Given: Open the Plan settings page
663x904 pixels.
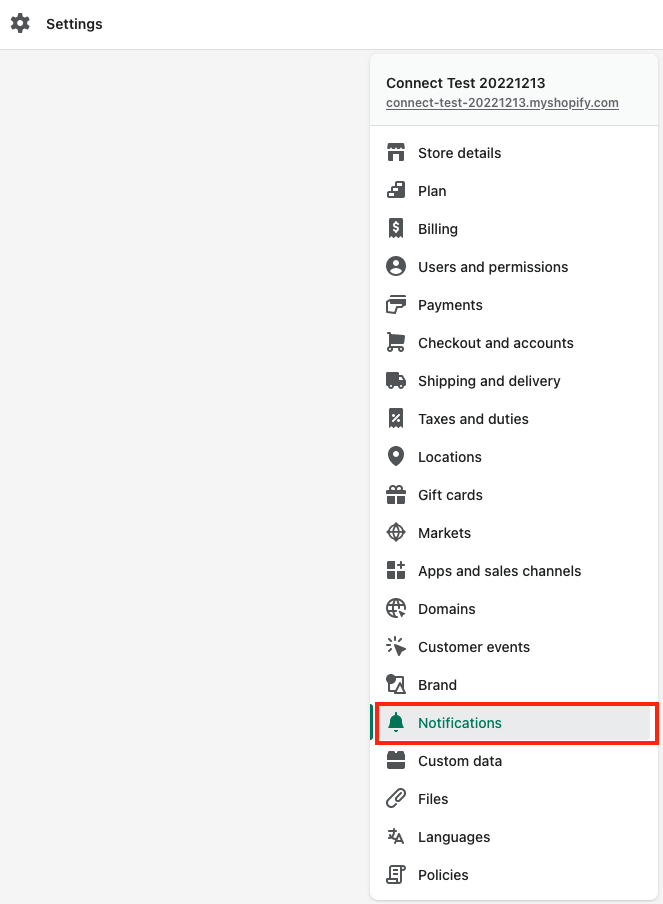Looking at the screenshot, I should pos(432,191).
